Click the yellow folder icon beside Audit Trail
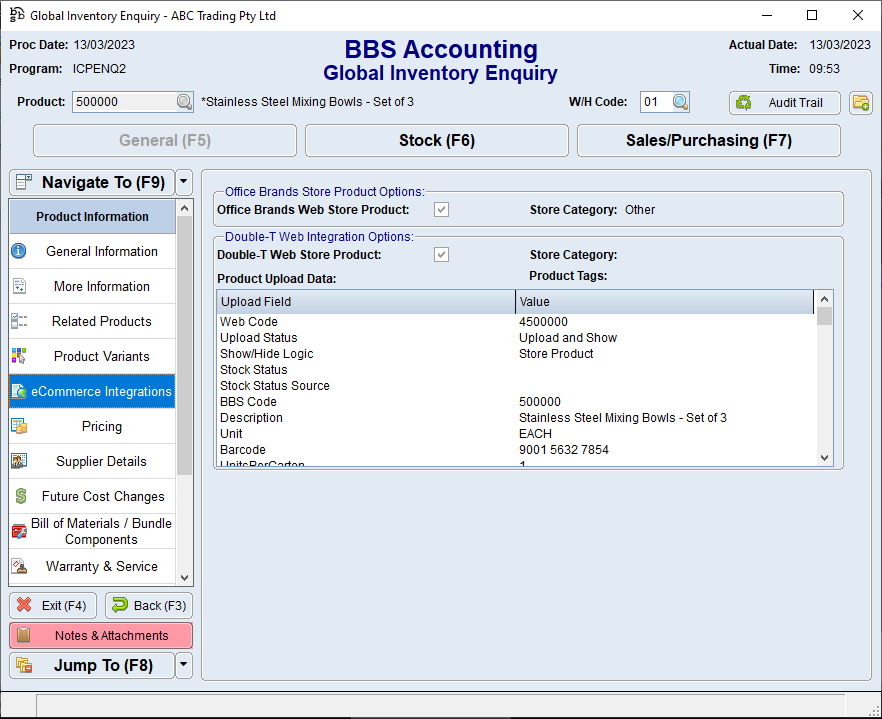 pos(860,102)
